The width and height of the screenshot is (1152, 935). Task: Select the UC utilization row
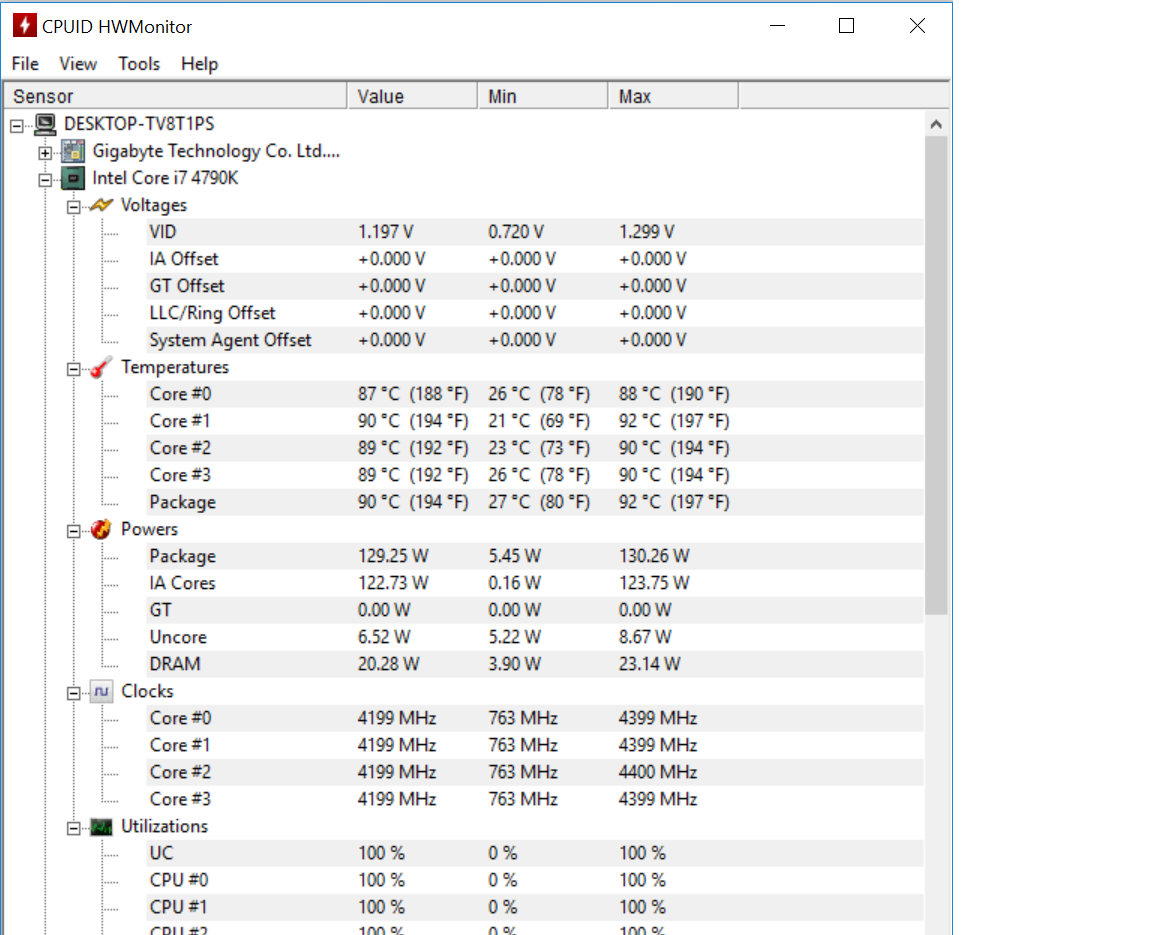coord(535,853)
